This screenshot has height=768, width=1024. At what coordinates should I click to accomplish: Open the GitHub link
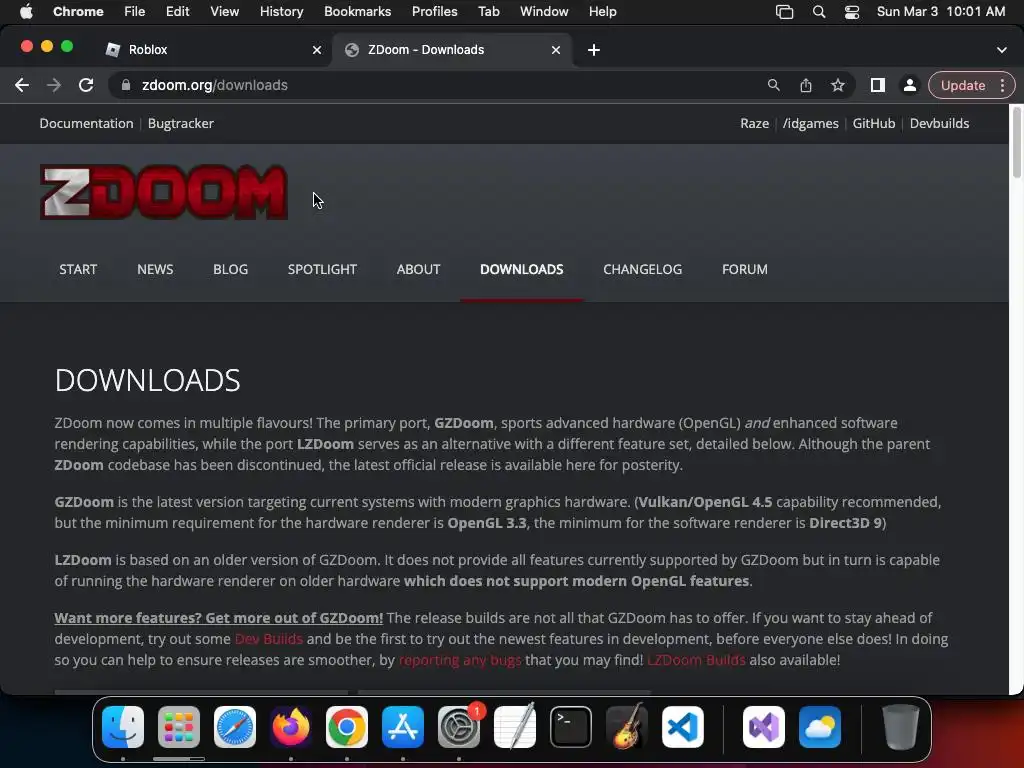pos(874,123)
